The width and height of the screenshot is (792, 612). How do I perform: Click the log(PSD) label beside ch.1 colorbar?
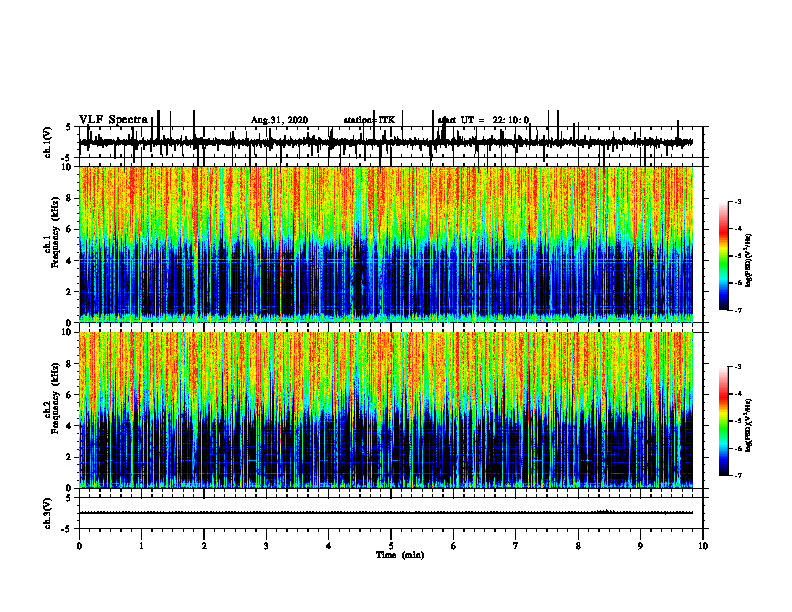[748, 261]
